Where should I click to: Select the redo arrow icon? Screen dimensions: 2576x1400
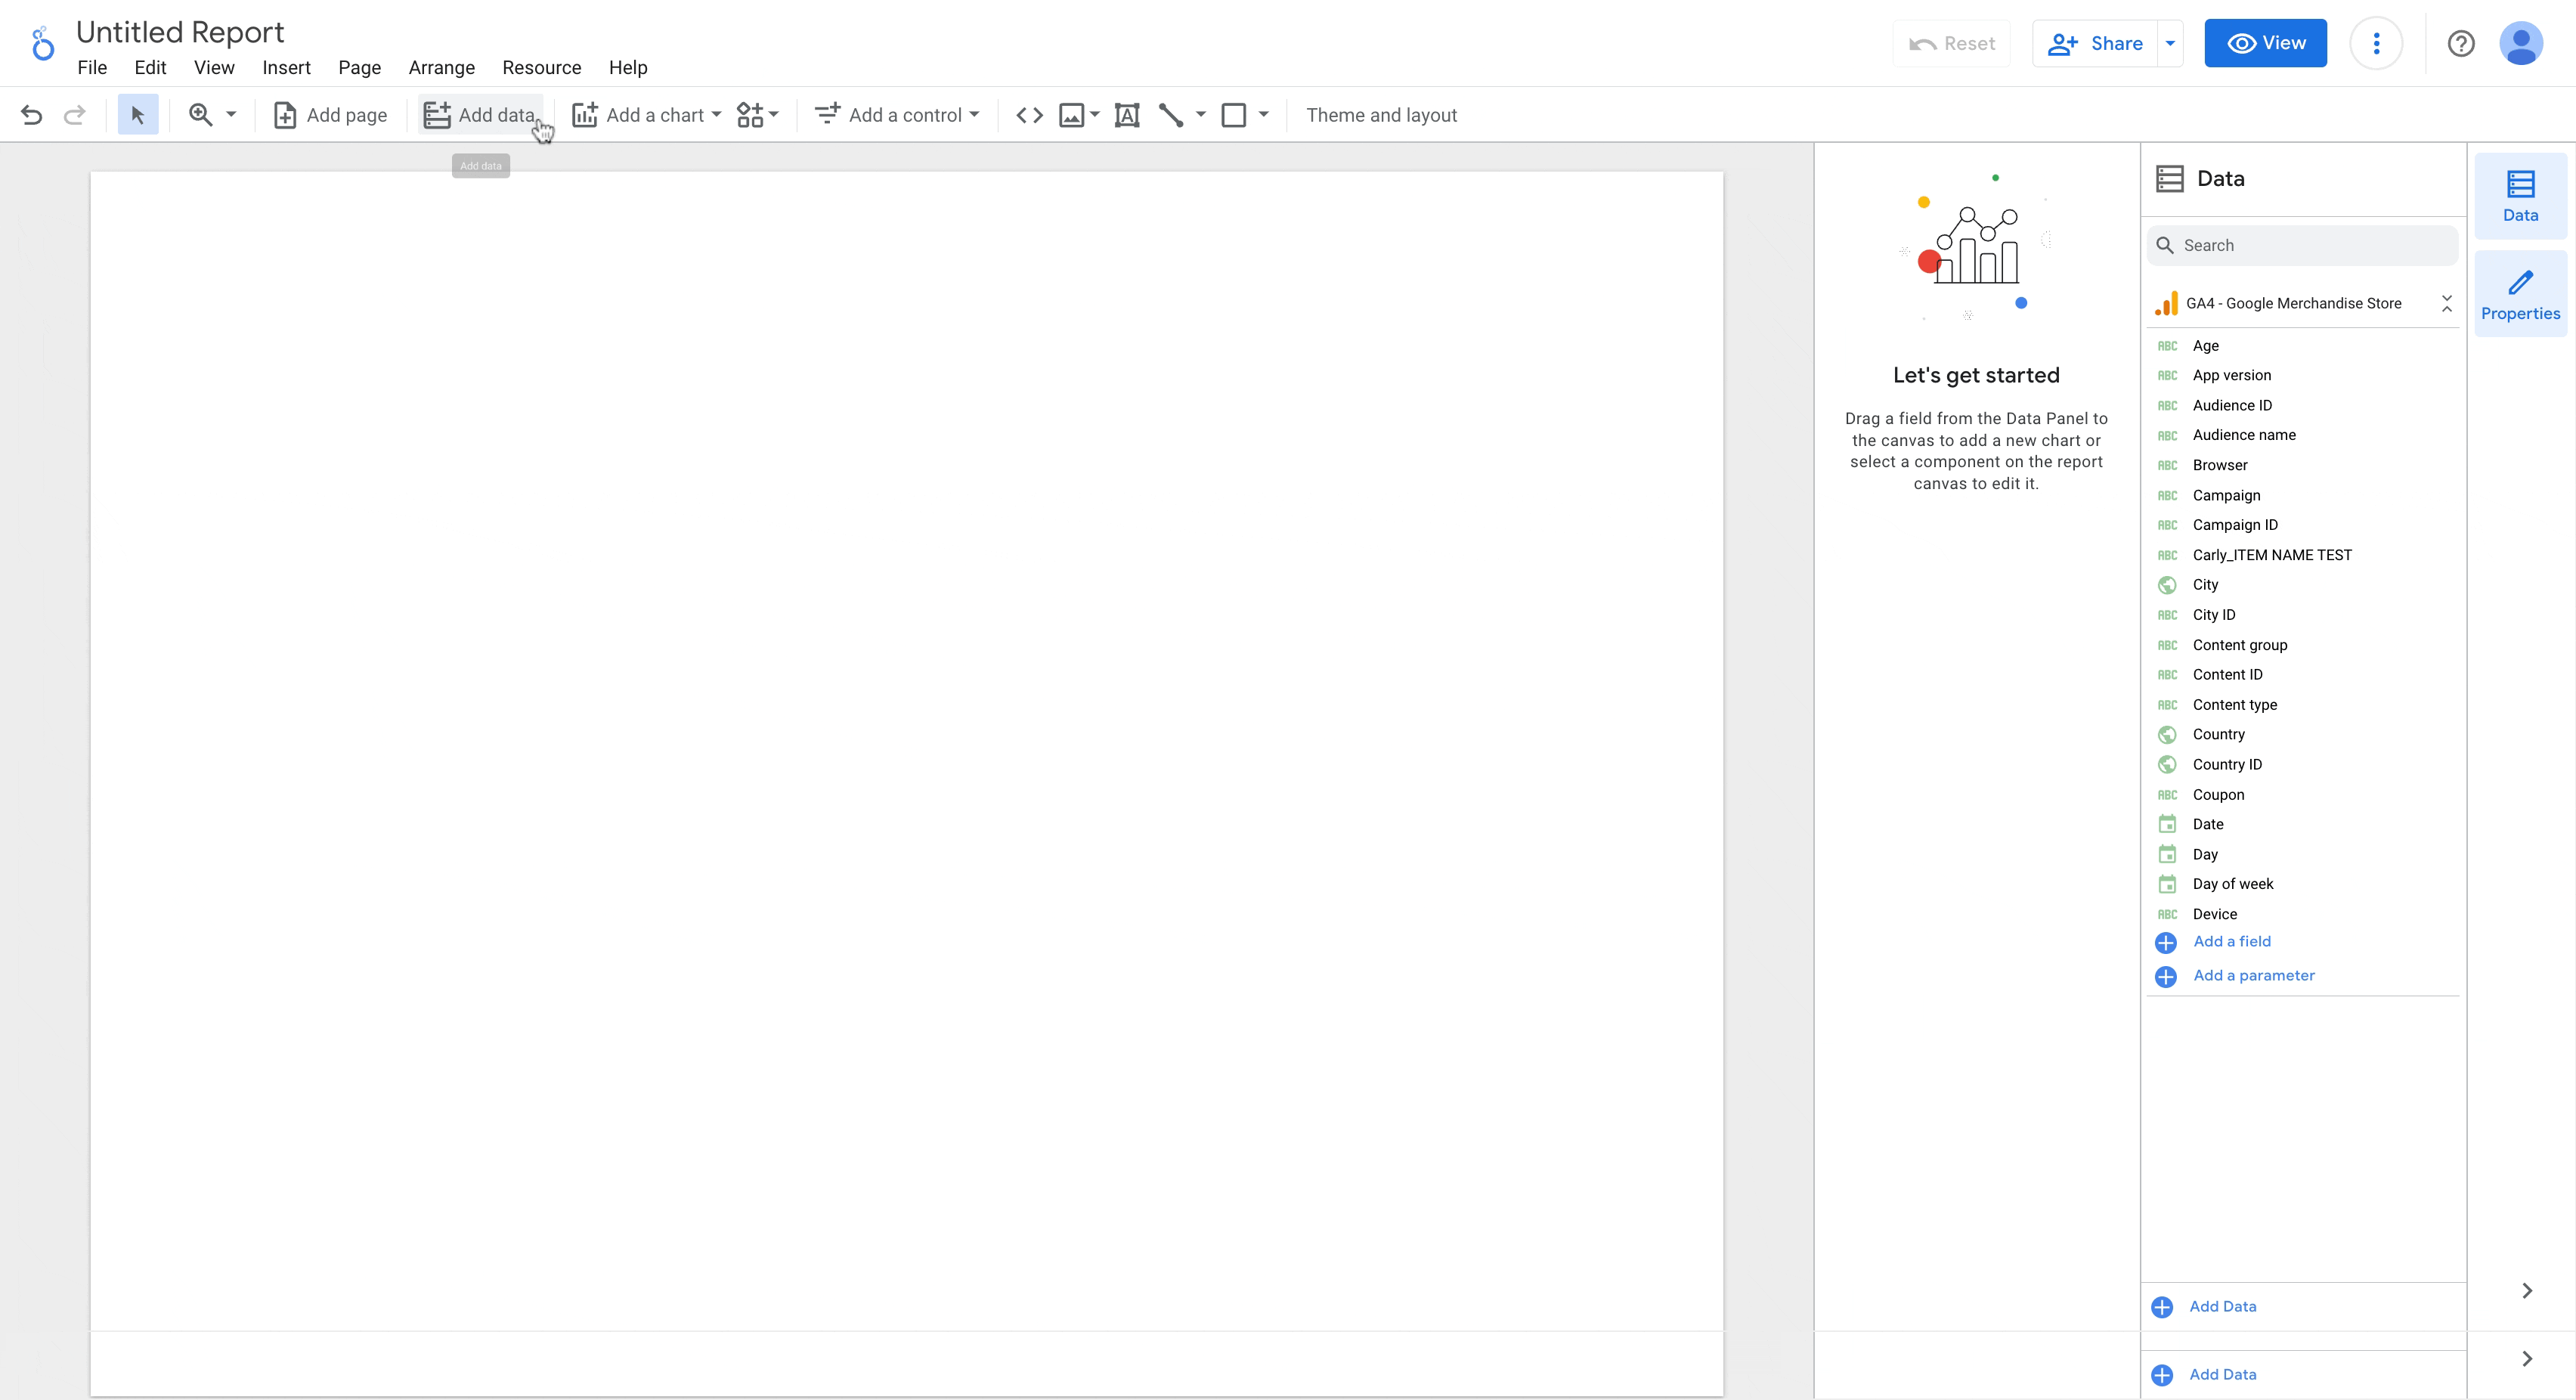pyautogui.click(x=76, y=114)
